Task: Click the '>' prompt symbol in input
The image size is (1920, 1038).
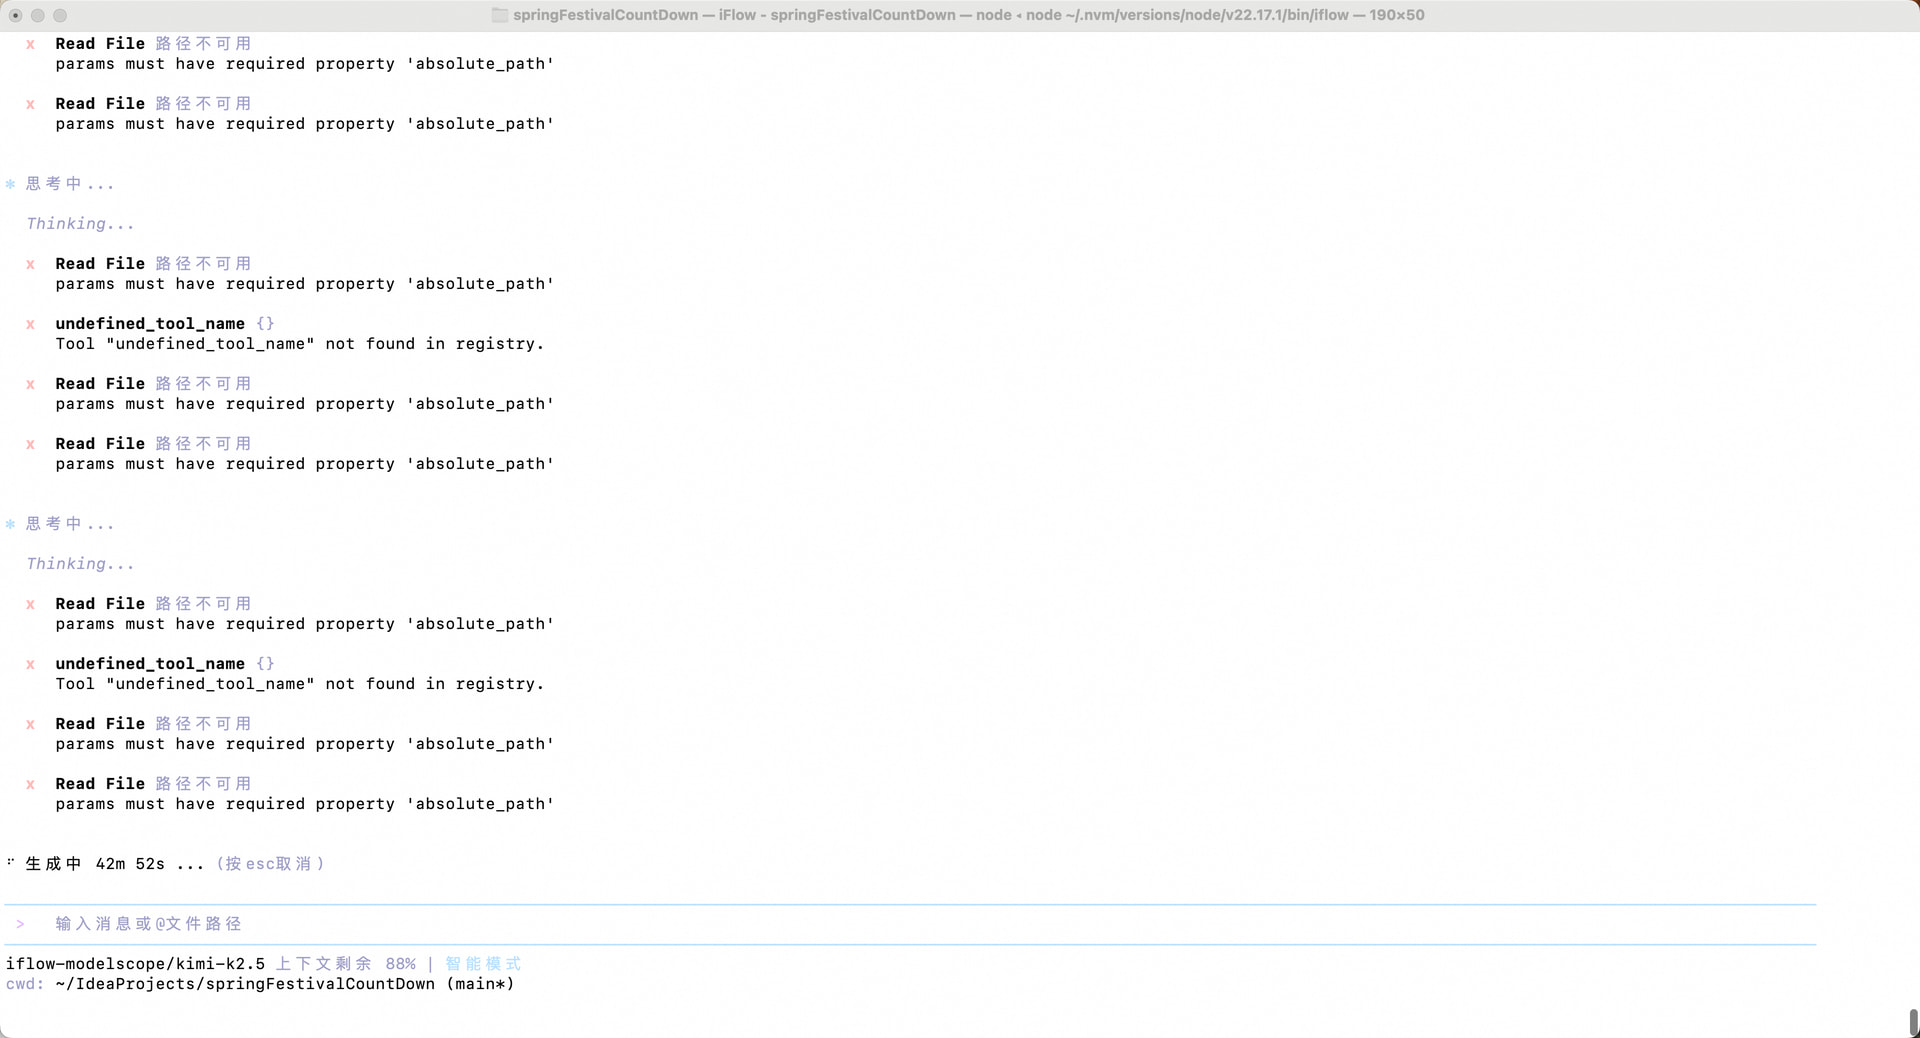Action: tap(20, 924)
